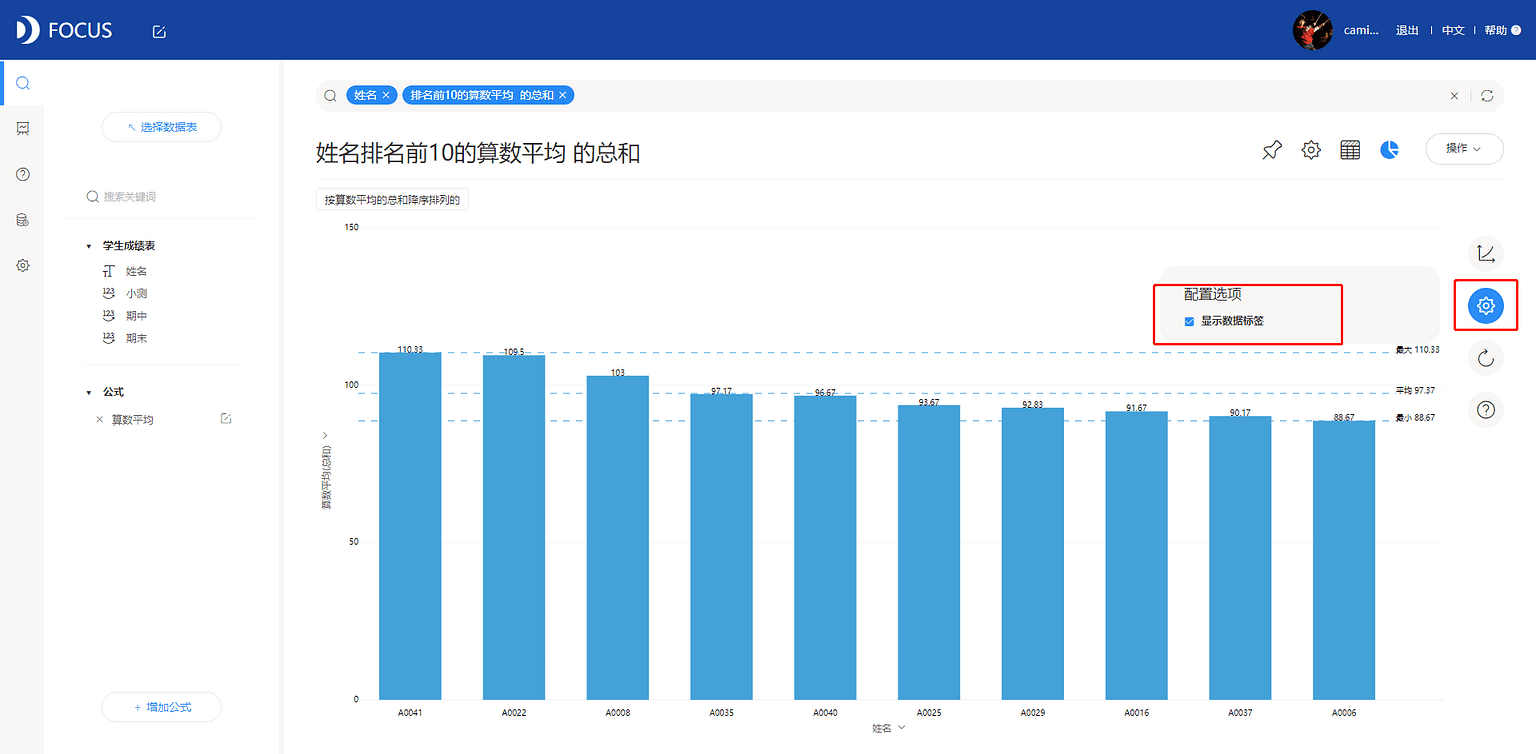Click the A0029 bar

(x=1033, y=554)
